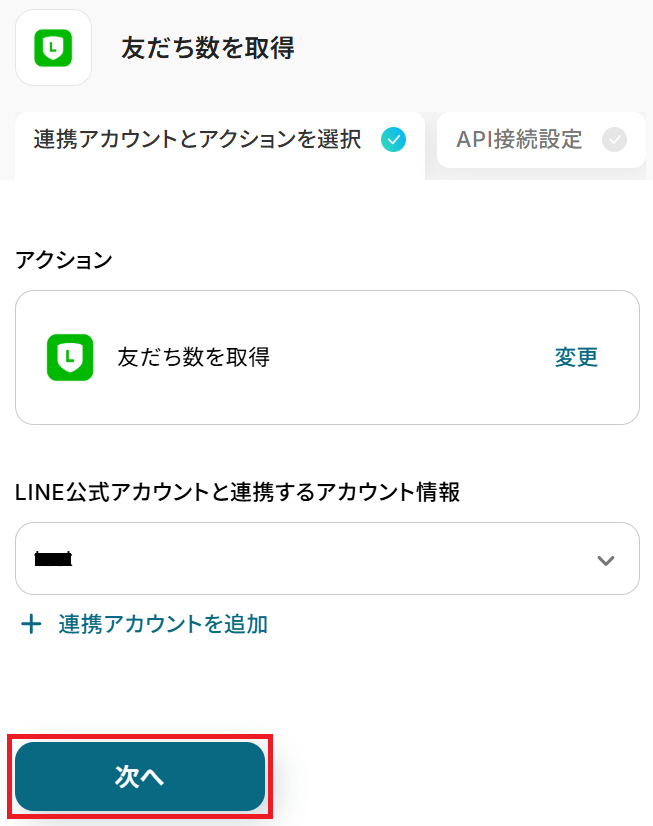The width and height of the screenshot is (653, 826).
Task: Click the plus icon beside 連携アカウントを追加
Action: coord(32,625)
